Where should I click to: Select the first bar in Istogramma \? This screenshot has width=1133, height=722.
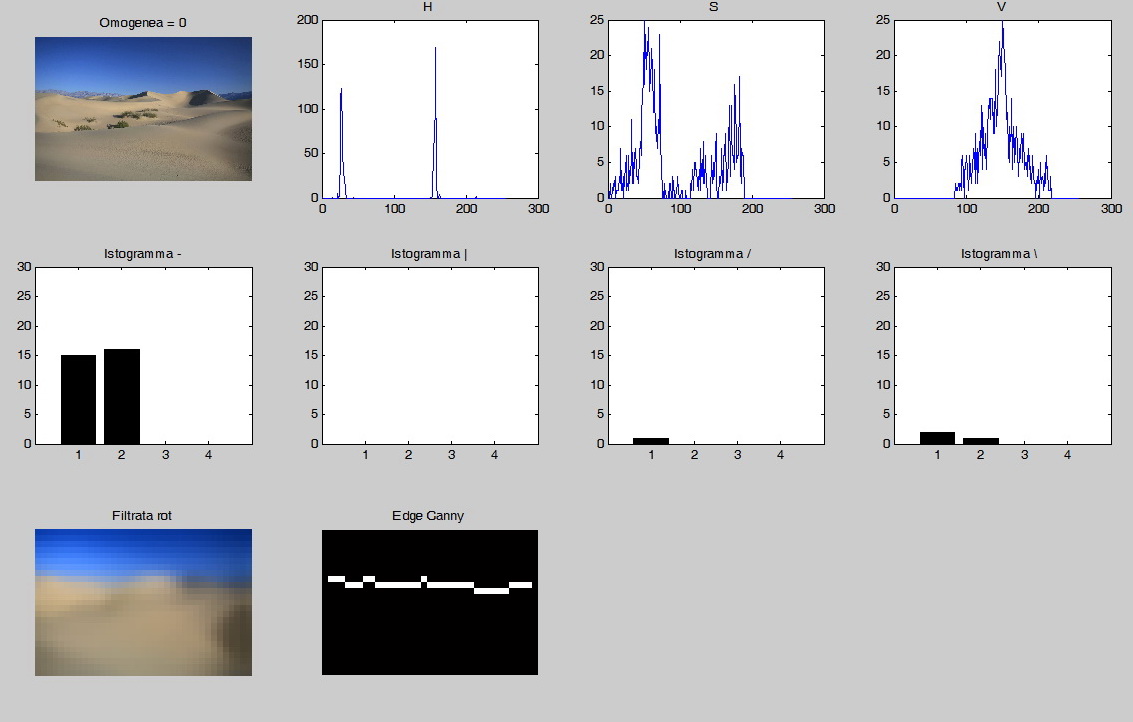(x=938, y=437)
